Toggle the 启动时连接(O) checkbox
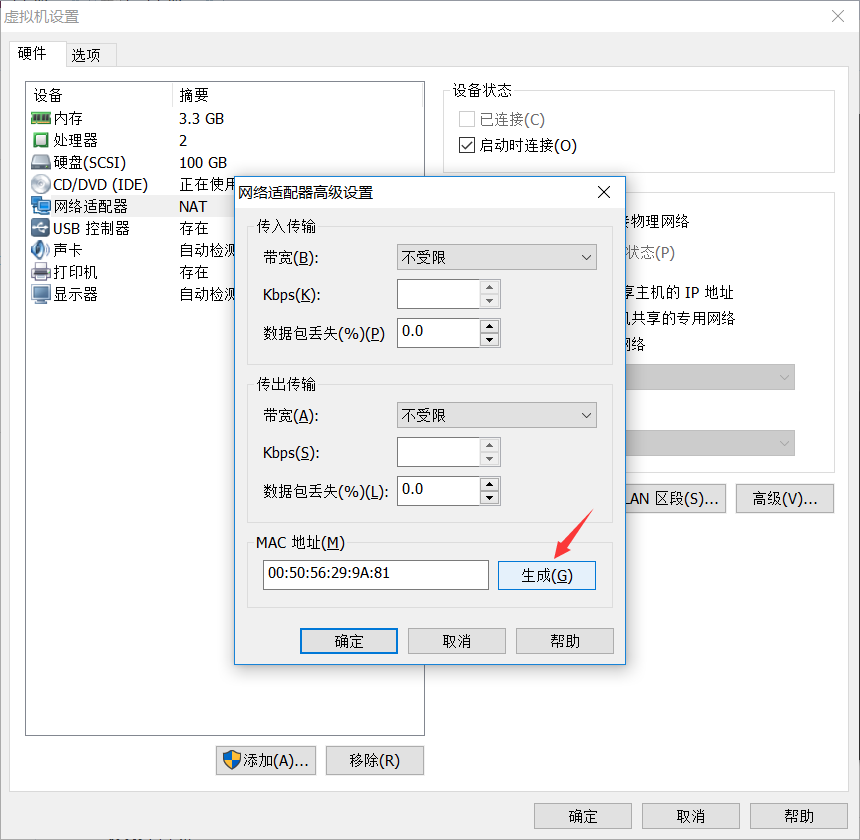 tap(467, 145)
